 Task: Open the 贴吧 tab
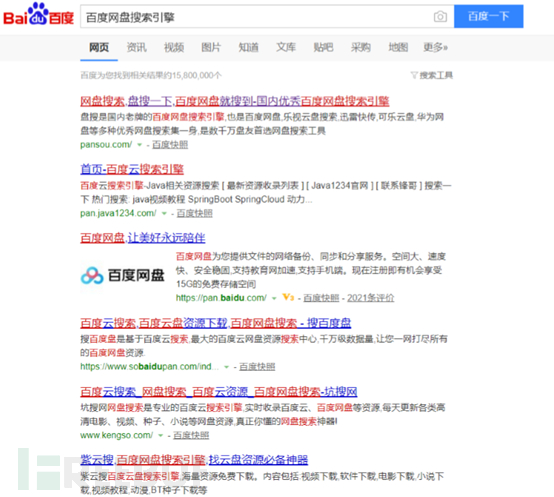(x=323, y=47)
